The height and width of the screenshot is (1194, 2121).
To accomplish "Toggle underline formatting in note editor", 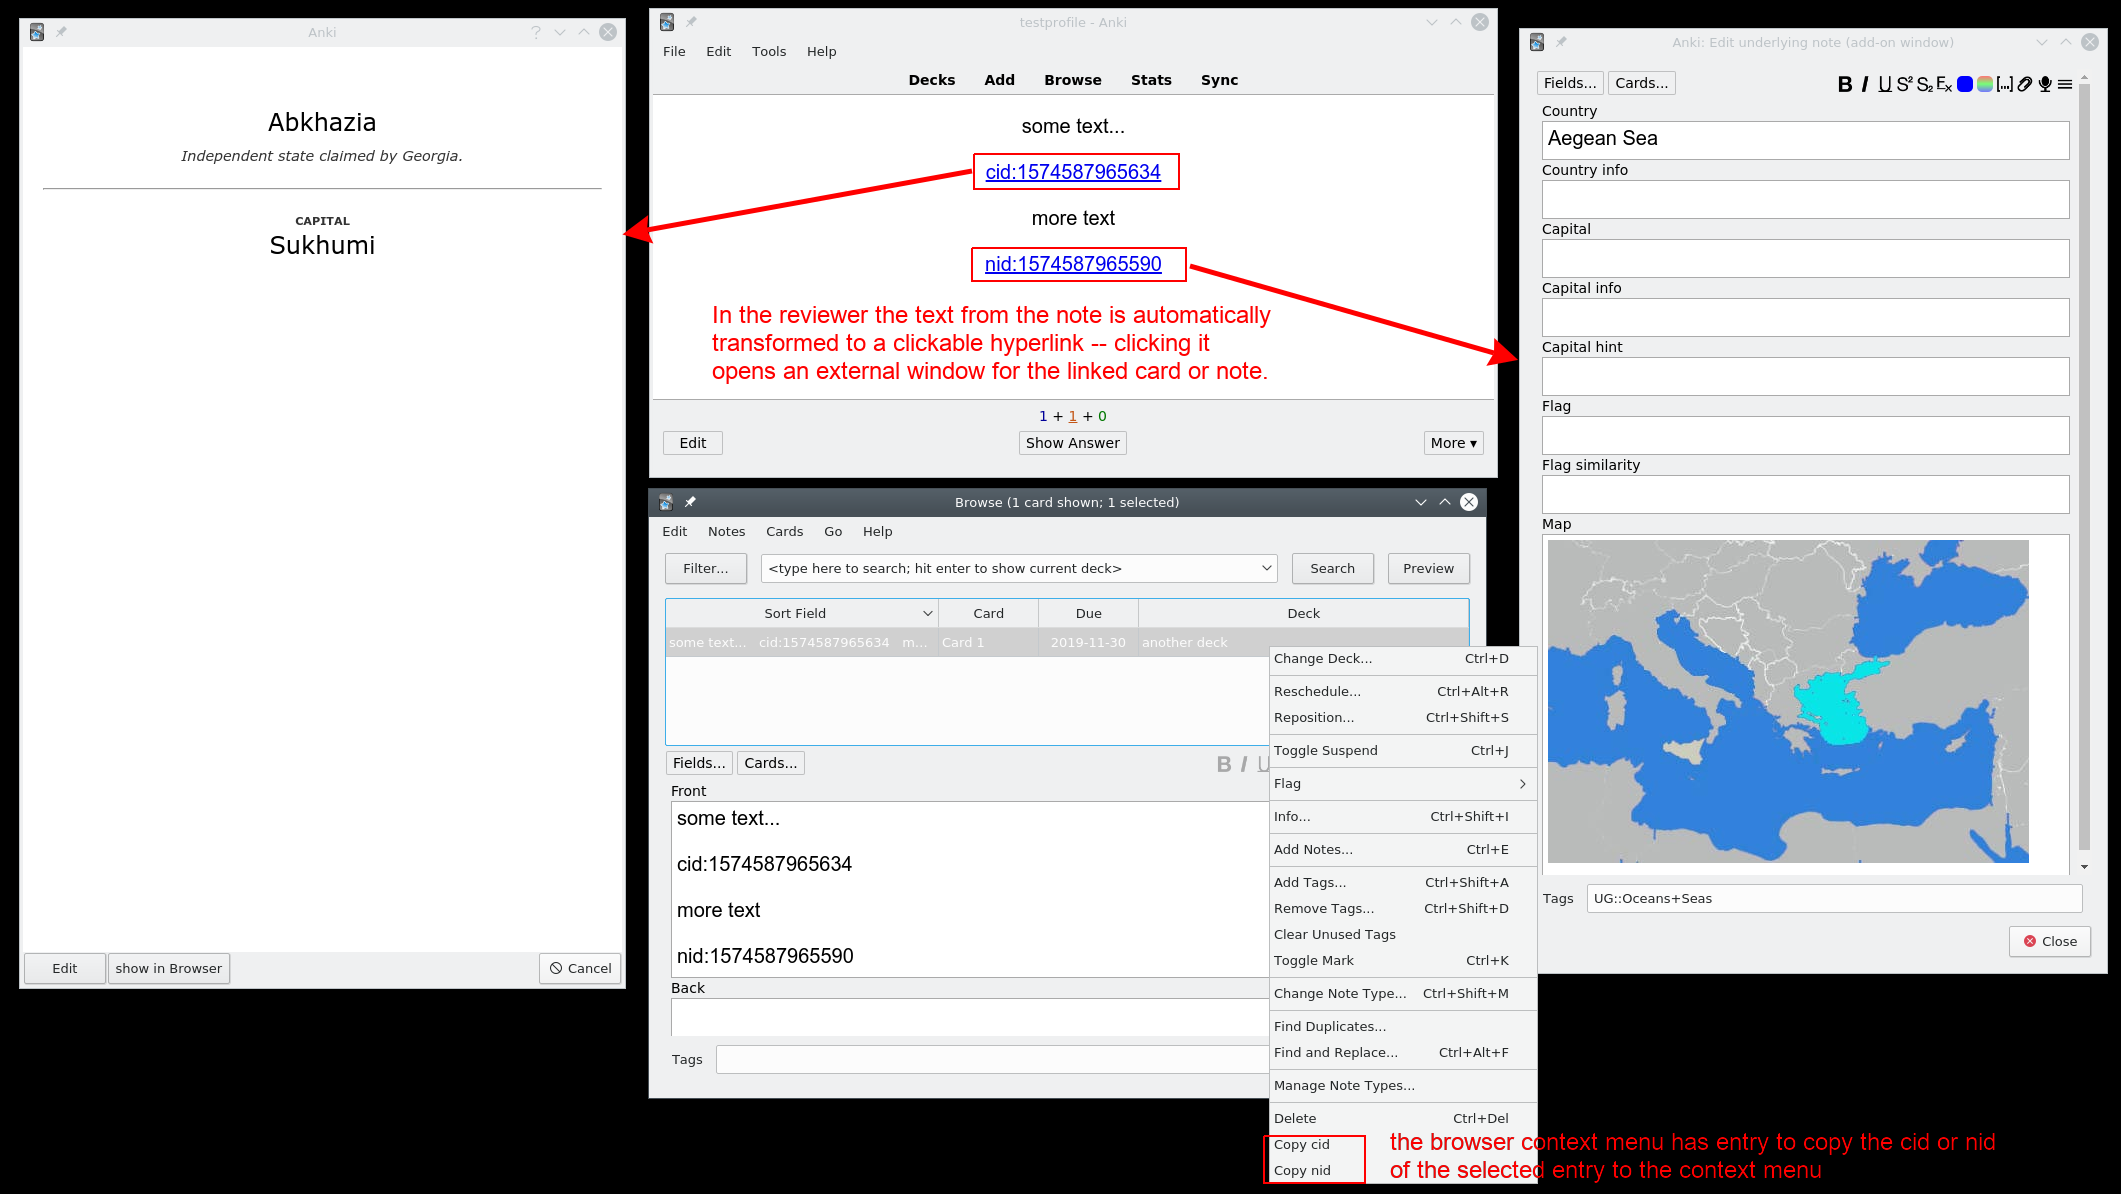I will [1885, 84].
